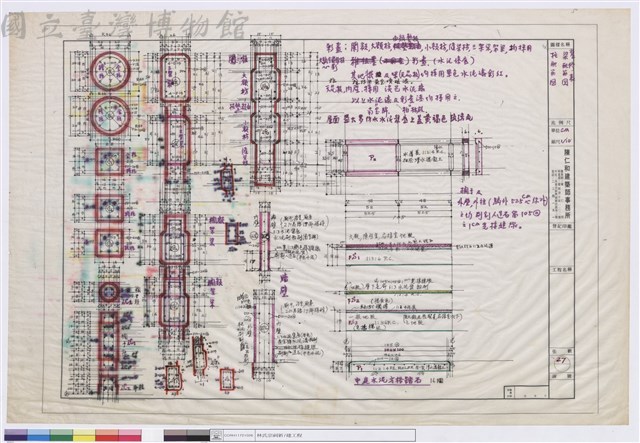The image size is (640, 443).
Task: Select the black swatch beside the label
Action: (x=198, y=435)
